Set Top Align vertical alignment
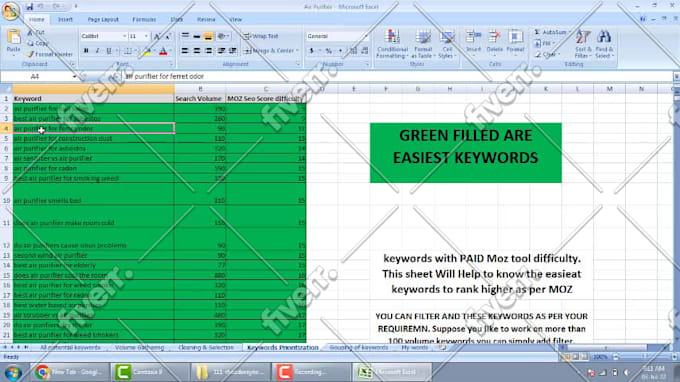The image size is (680, 382). pos(185,36)
